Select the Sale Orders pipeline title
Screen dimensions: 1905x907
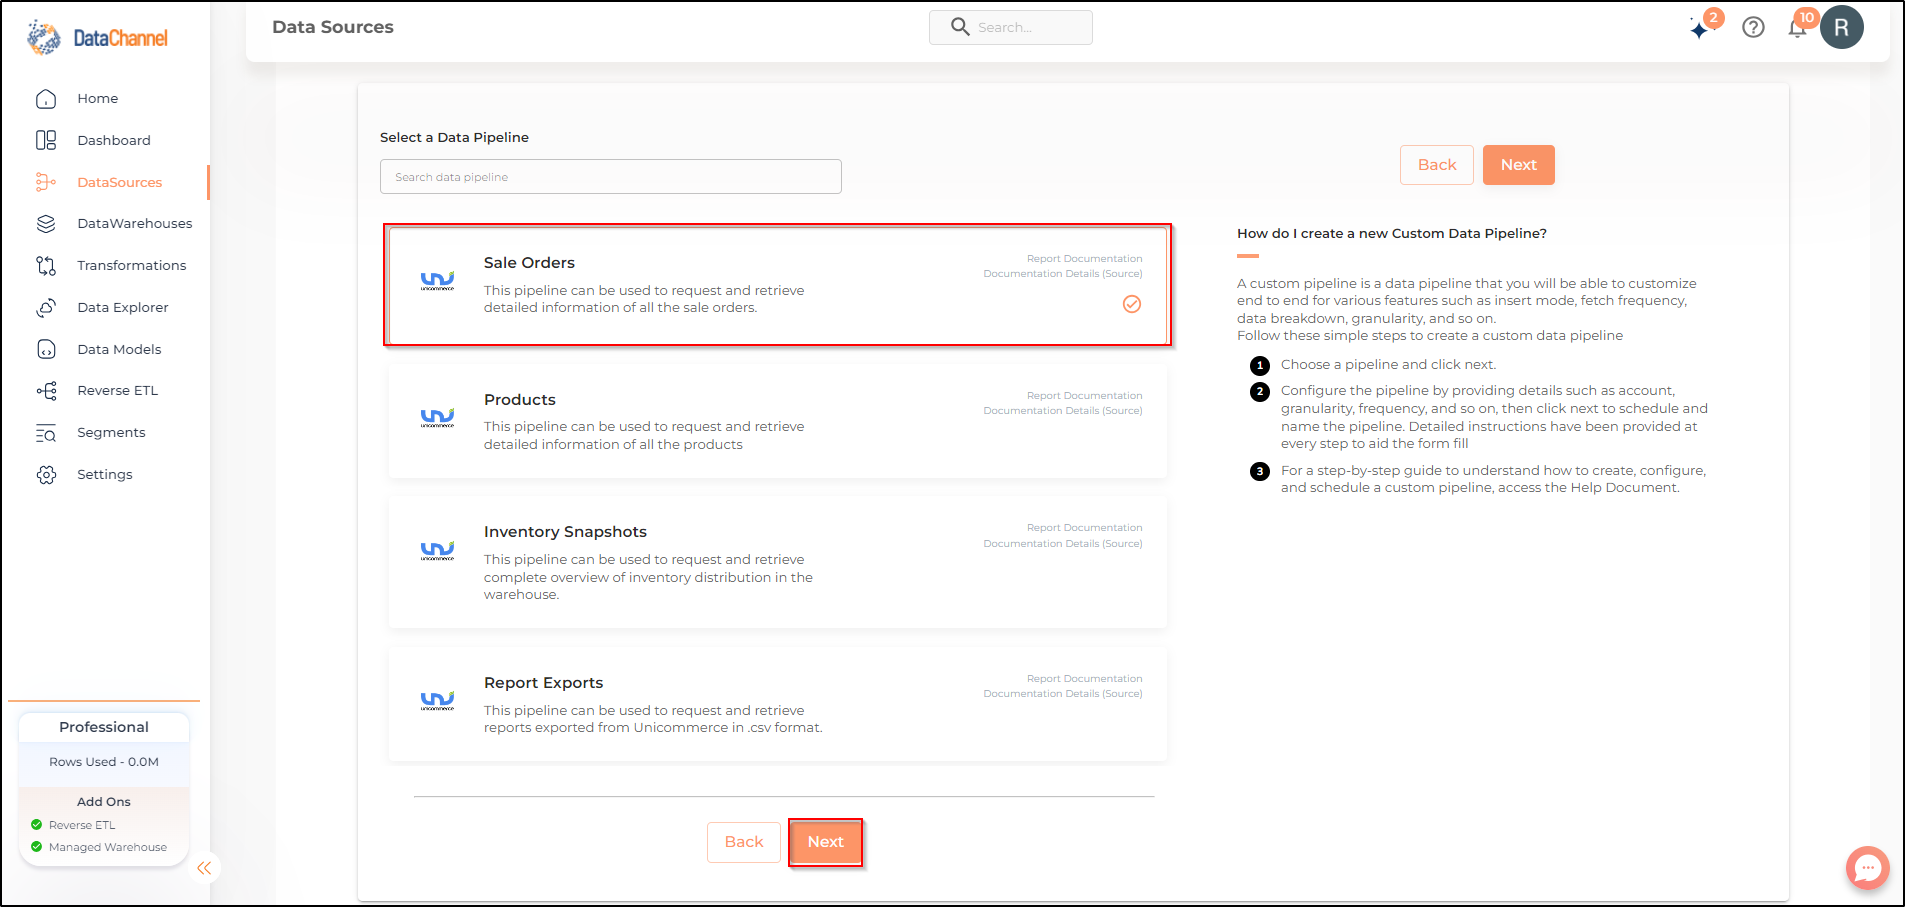(529, 263)
